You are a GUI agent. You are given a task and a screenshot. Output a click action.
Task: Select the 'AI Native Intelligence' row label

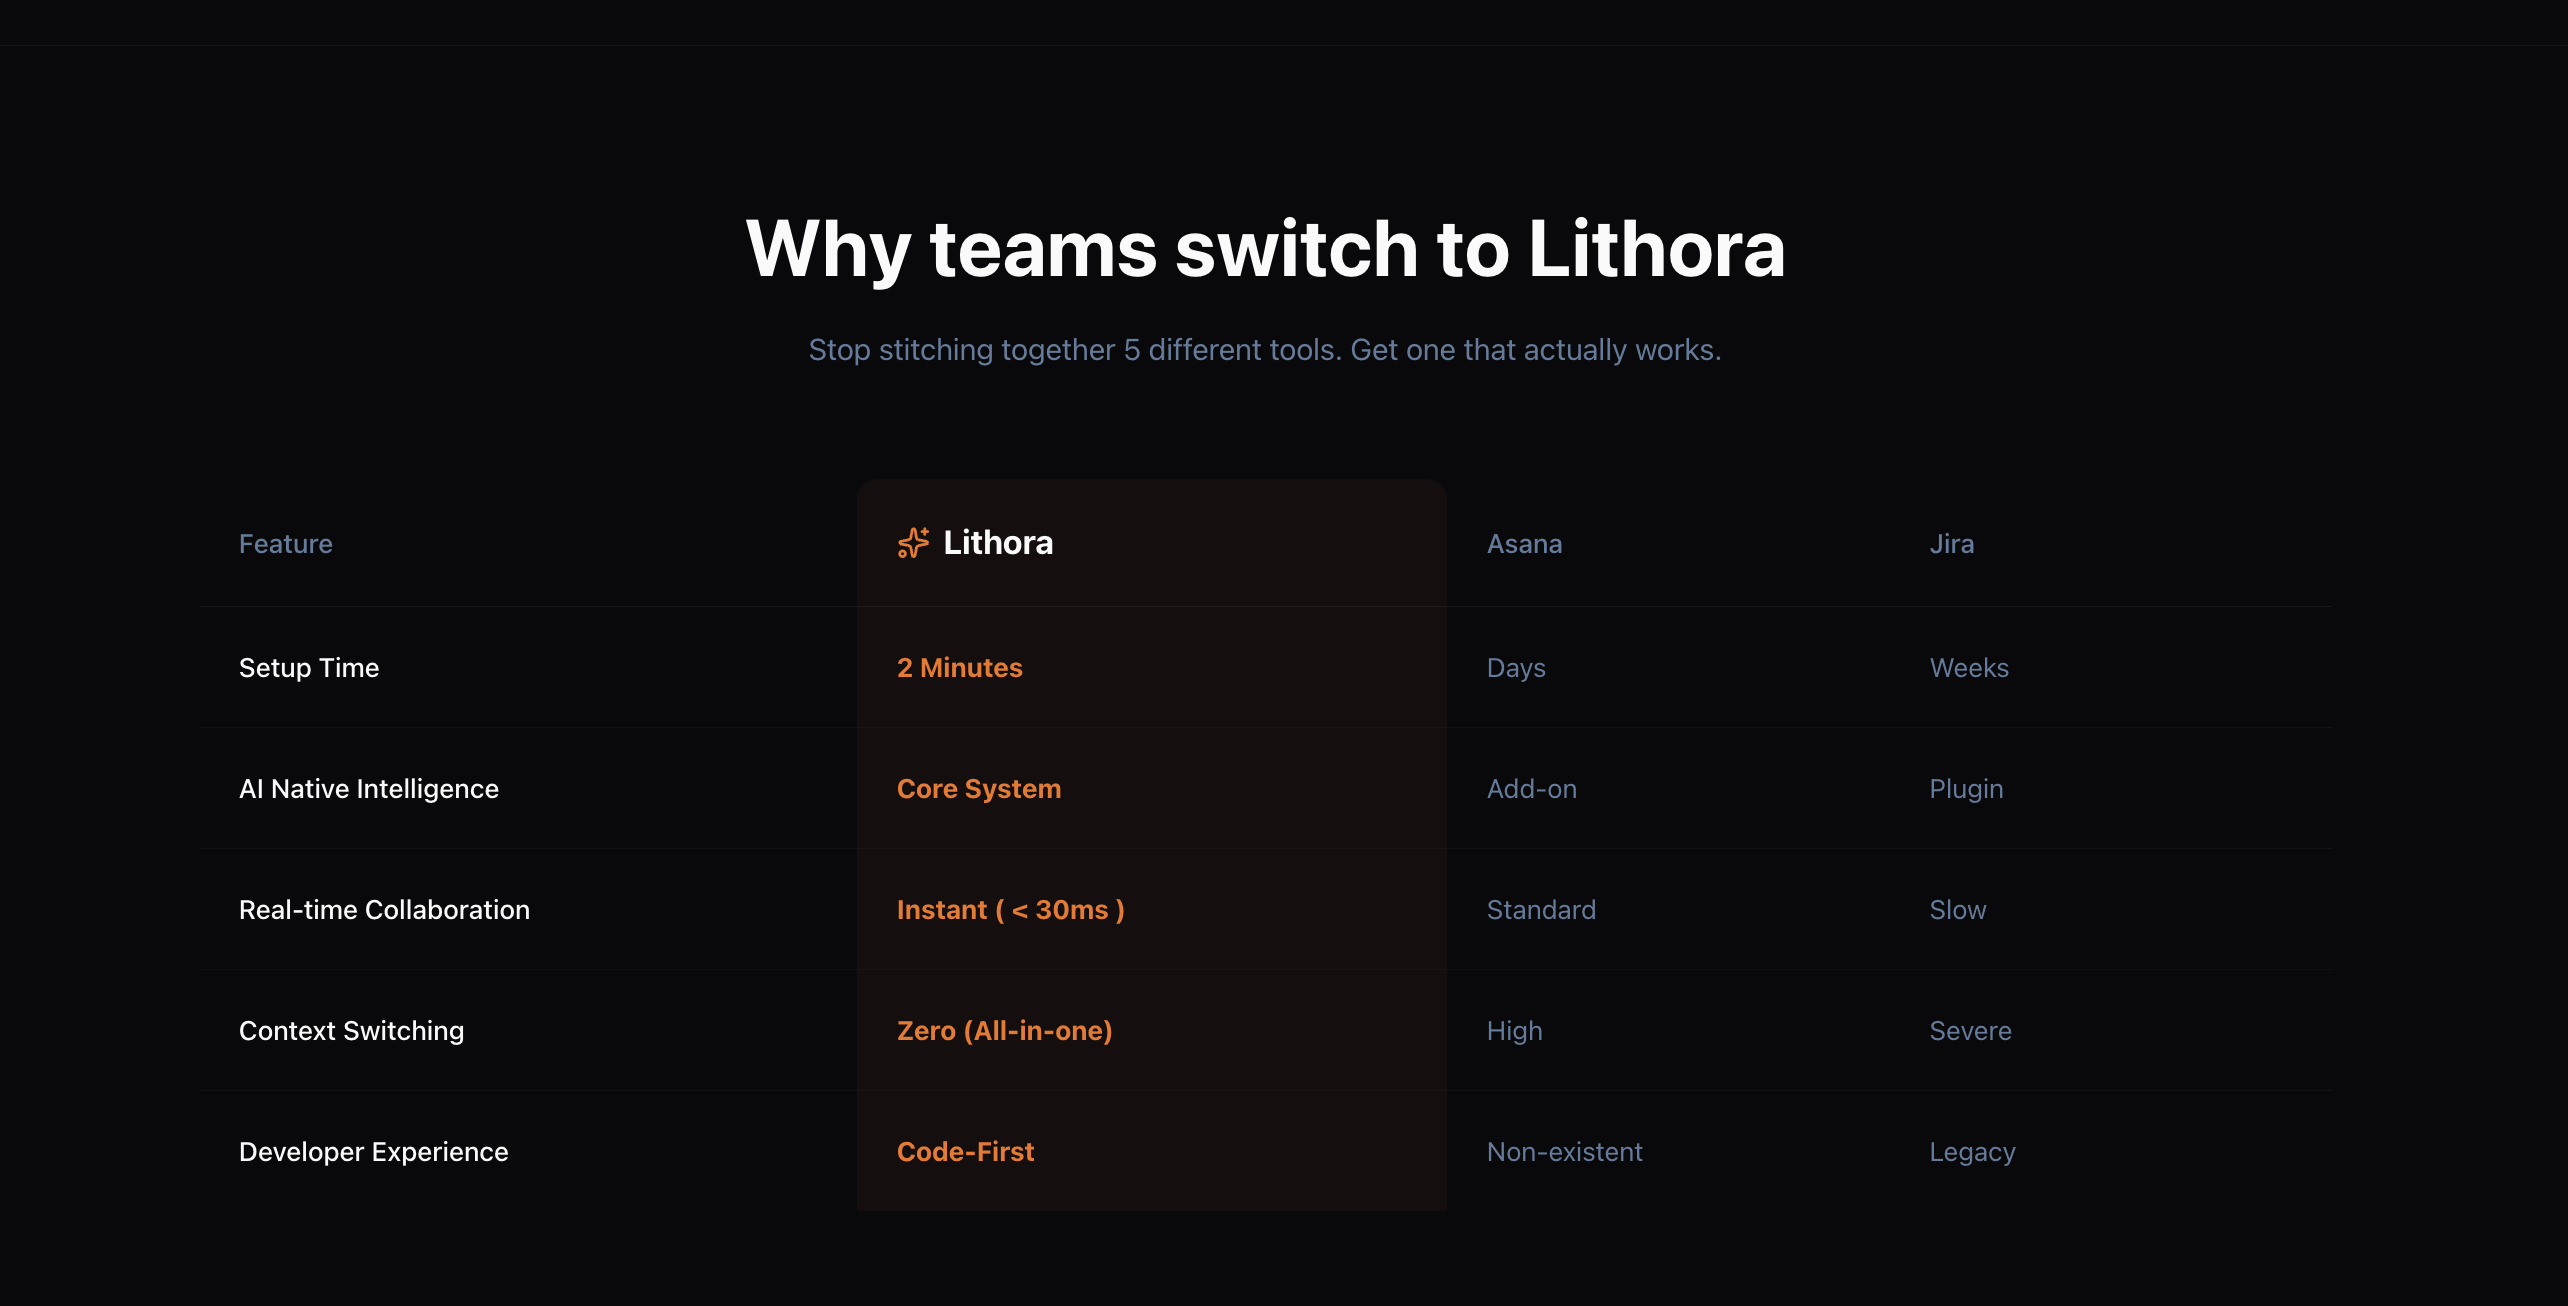point(368,788)
